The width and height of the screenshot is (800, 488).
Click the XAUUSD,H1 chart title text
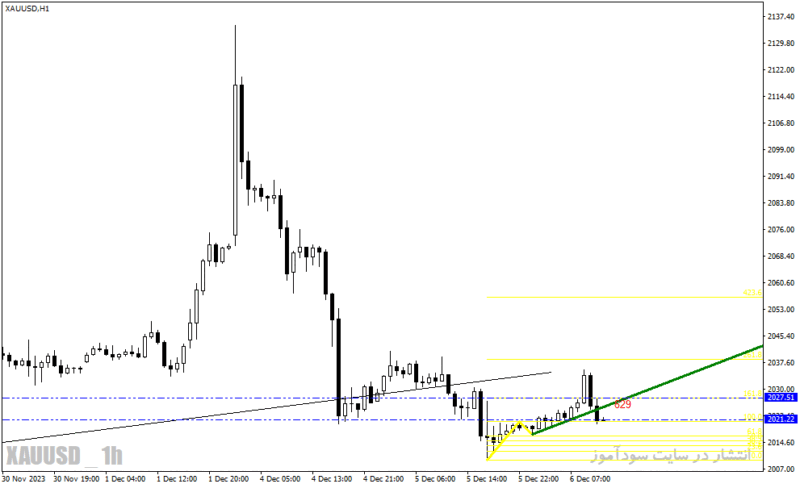tap(27, 9)
